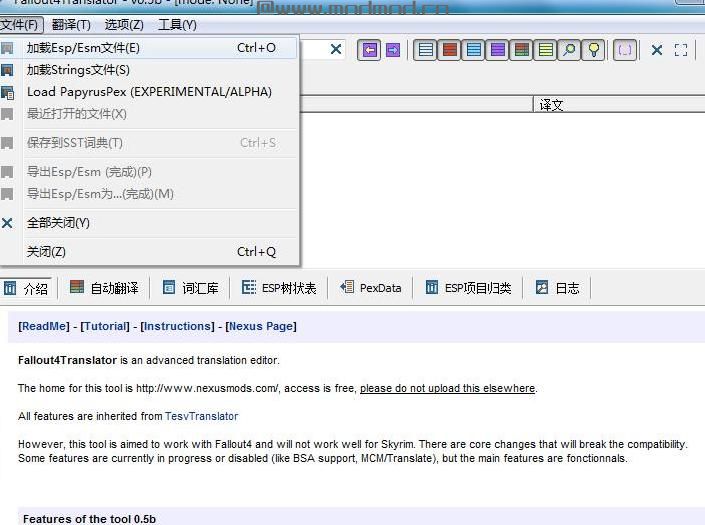Click the blue X icon beside 全部关闭
Screen dimensions: 705x525
point(7,222)
